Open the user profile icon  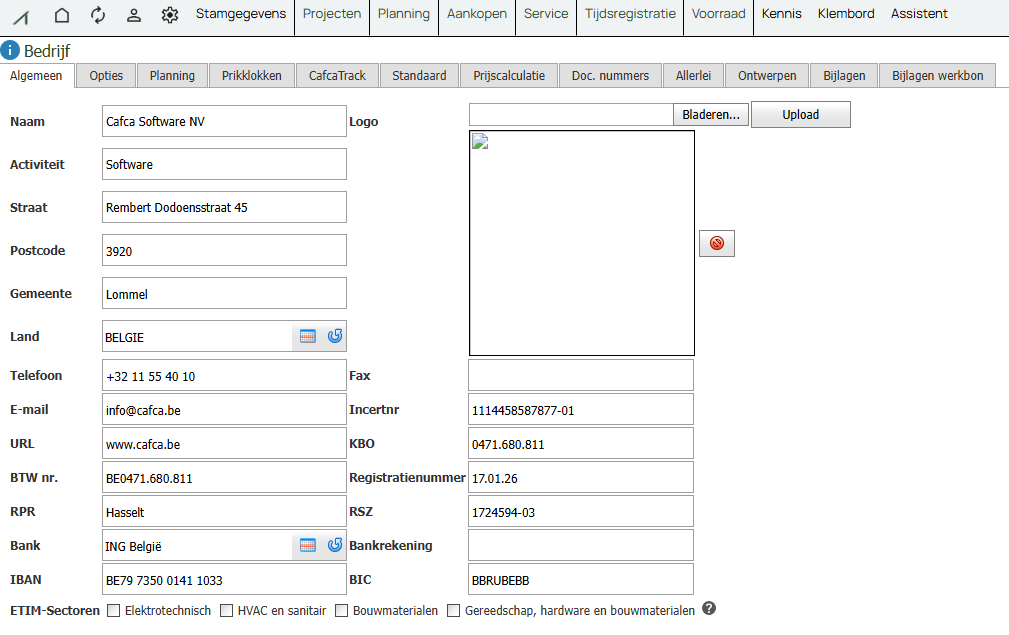pyautogui.click(x=134, y=14)
